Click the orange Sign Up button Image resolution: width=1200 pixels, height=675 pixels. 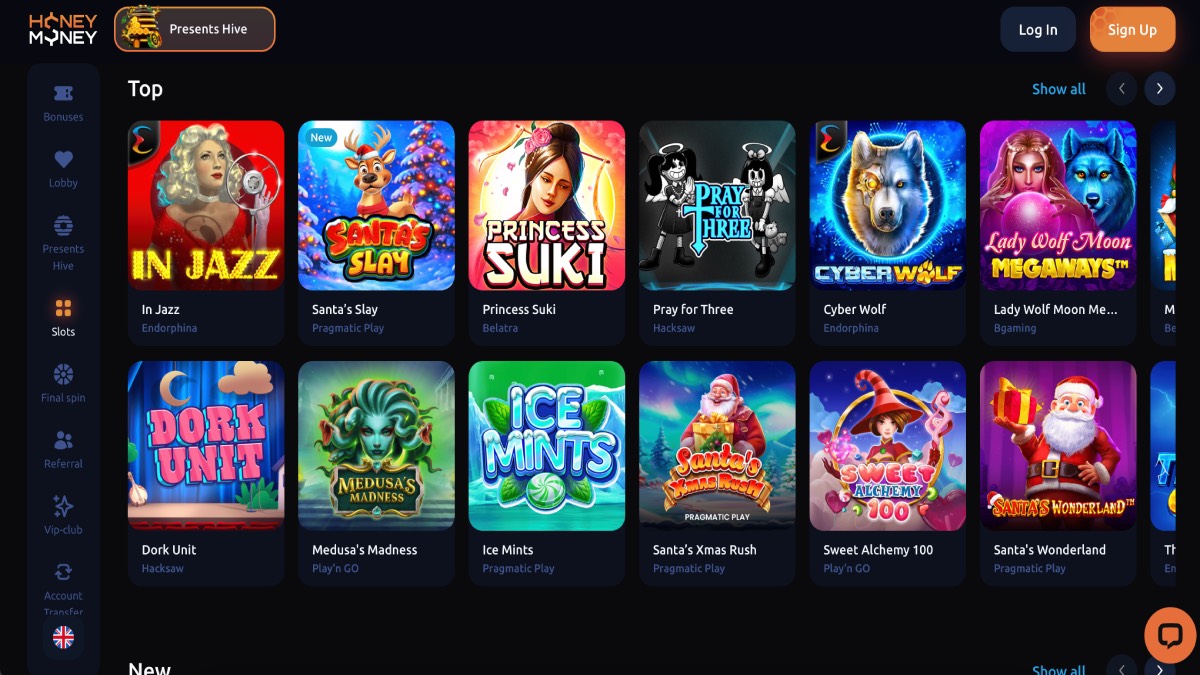(1132, 30)
